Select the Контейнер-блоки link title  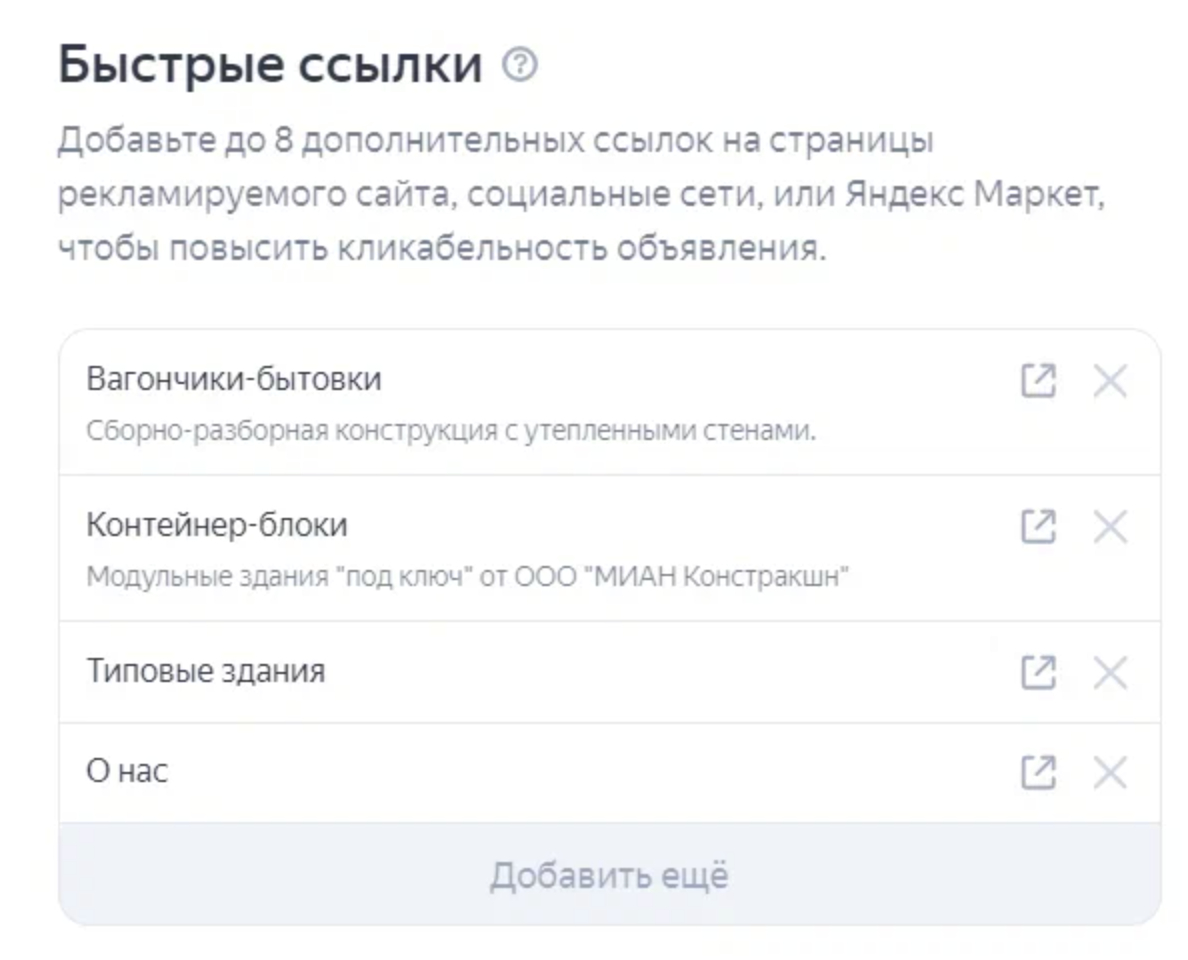tap(217, 525)
